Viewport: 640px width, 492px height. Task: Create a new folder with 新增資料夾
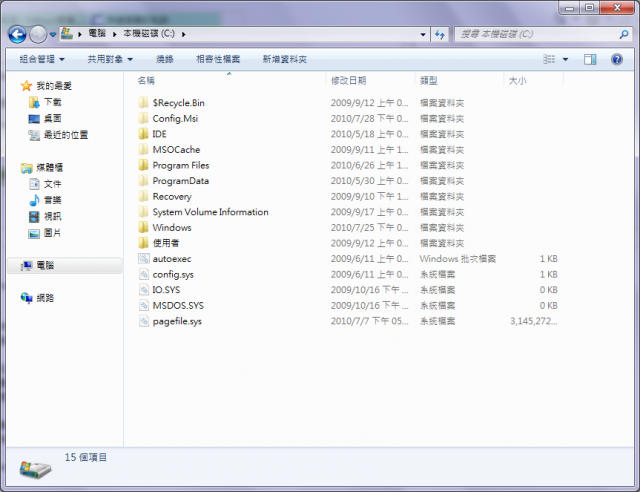tap(284, 59)
